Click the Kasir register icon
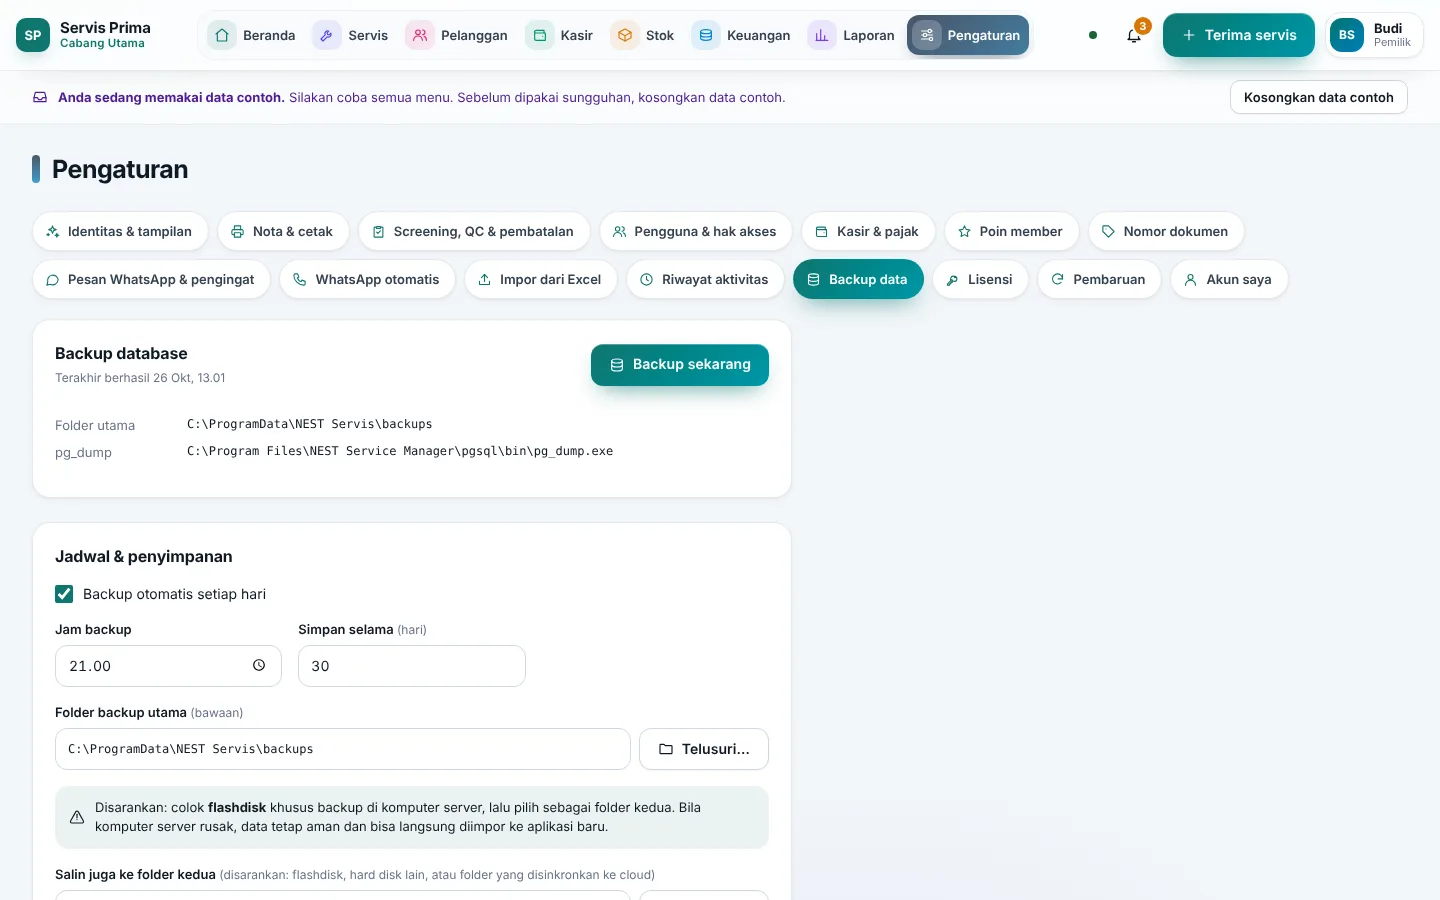 [540, 35]
